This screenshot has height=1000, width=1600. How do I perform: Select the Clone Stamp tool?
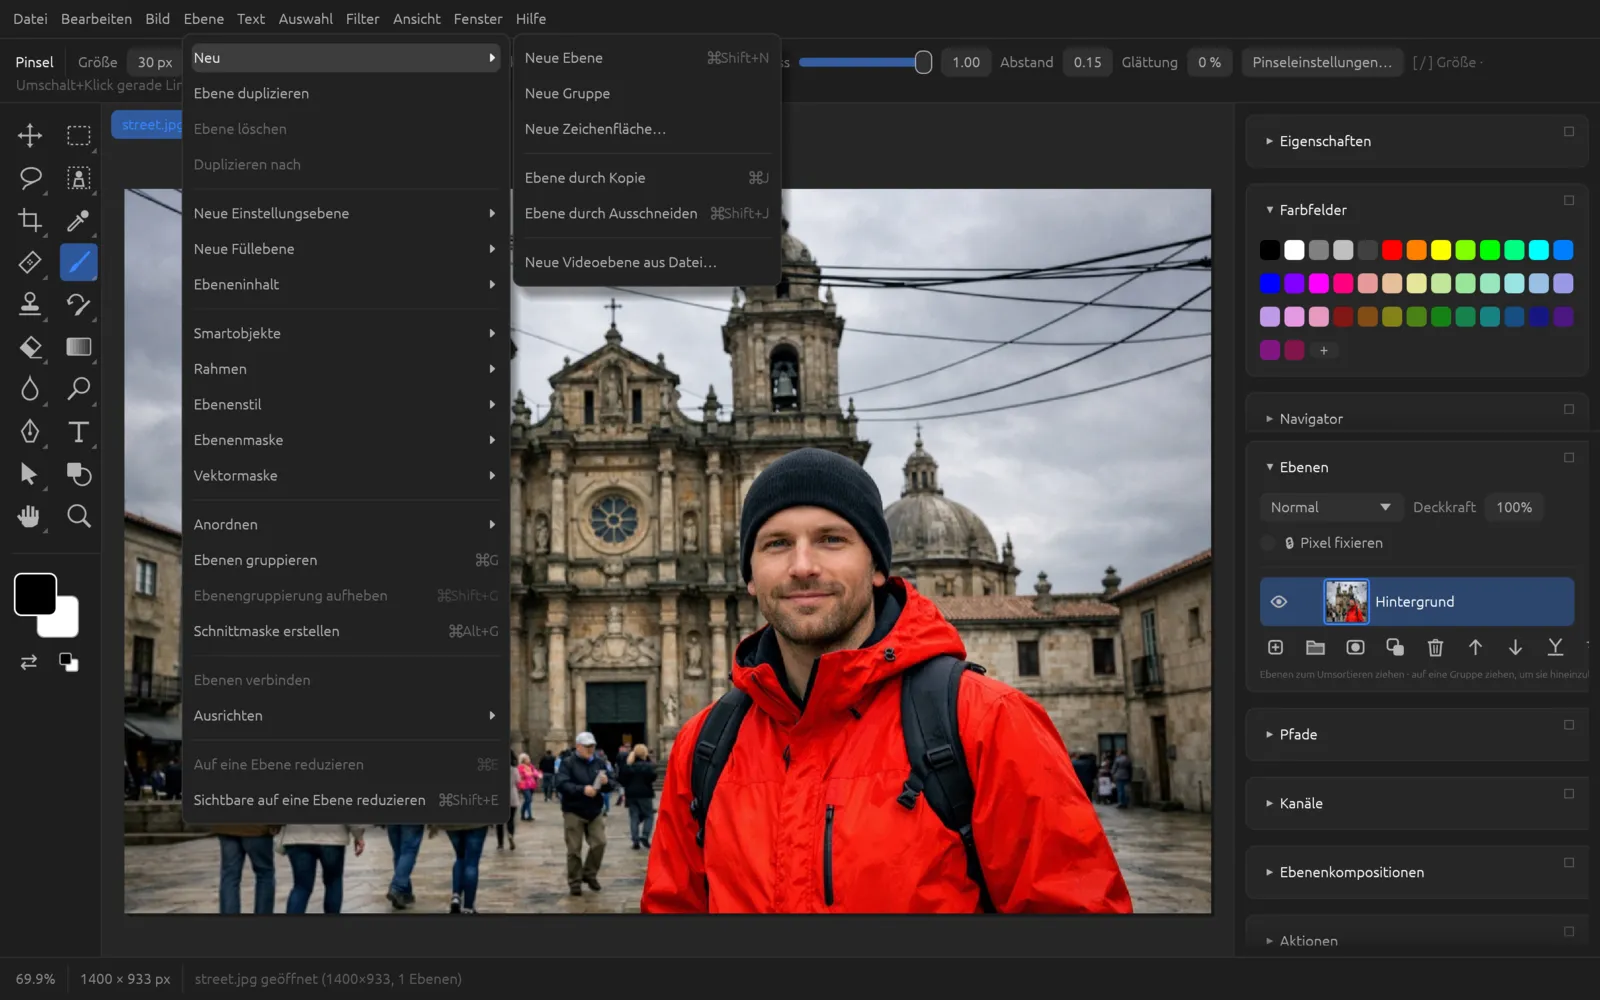coord(30,304)
